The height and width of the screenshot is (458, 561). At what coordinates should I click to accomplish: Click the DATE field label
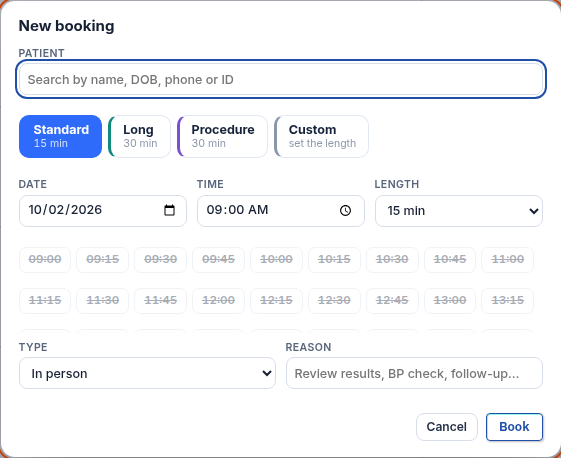33,184
